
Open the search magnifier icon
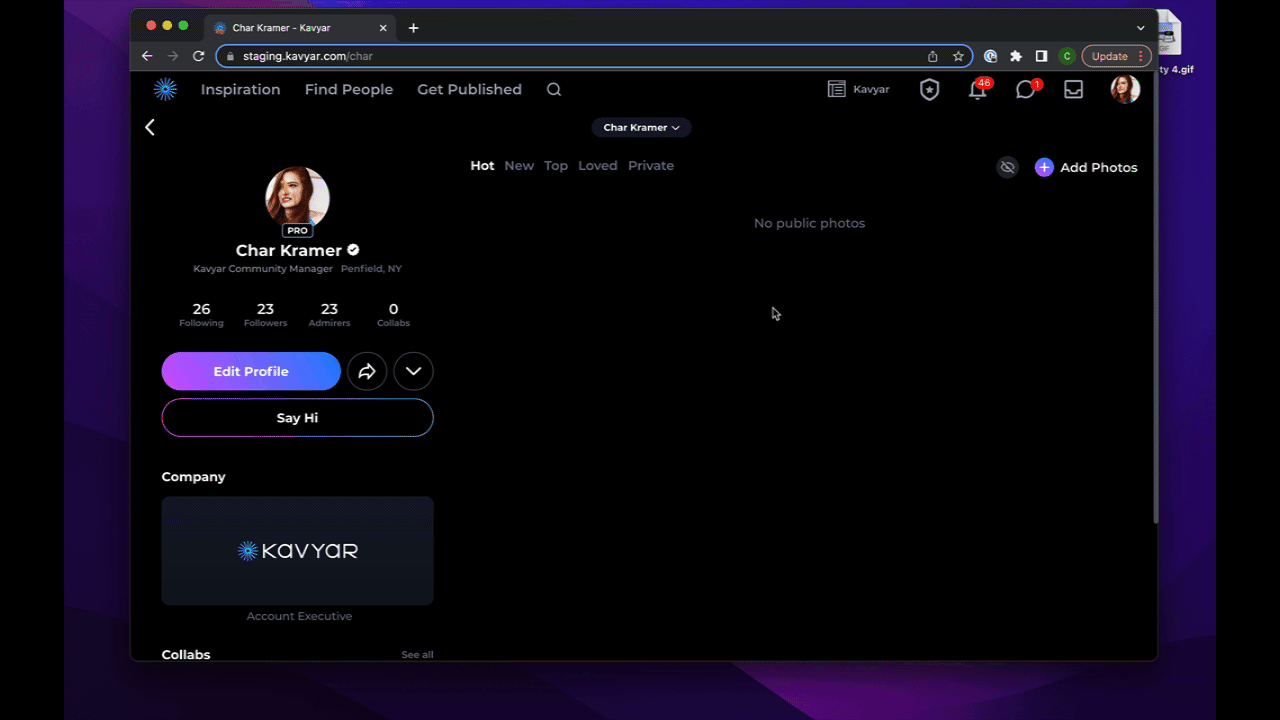pos(554,89)
